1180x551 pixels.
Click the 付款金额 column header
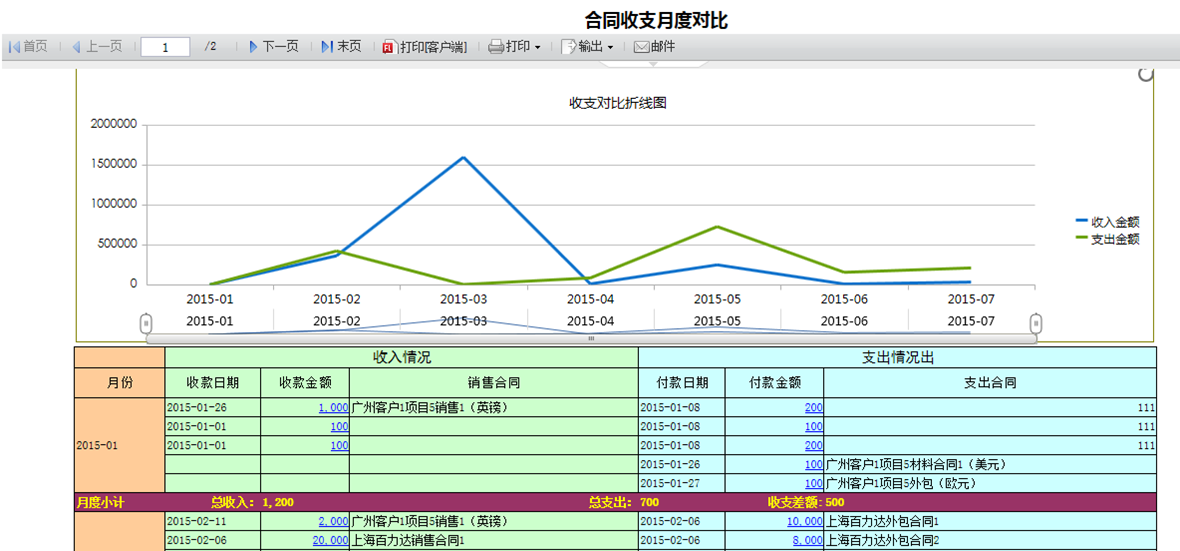(774, 382)
